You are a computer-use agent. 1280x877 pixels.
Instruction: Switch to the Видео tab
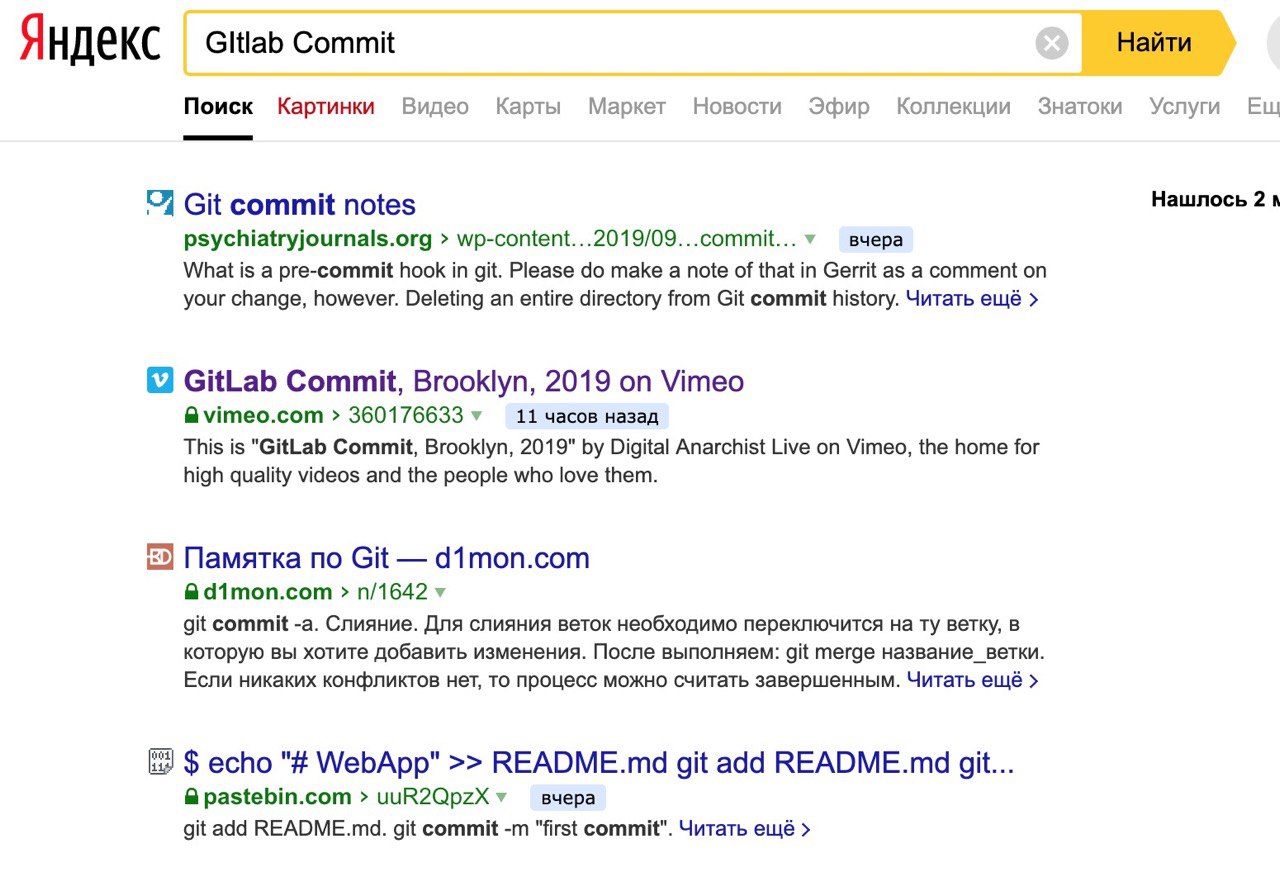(x=435, y=106)
